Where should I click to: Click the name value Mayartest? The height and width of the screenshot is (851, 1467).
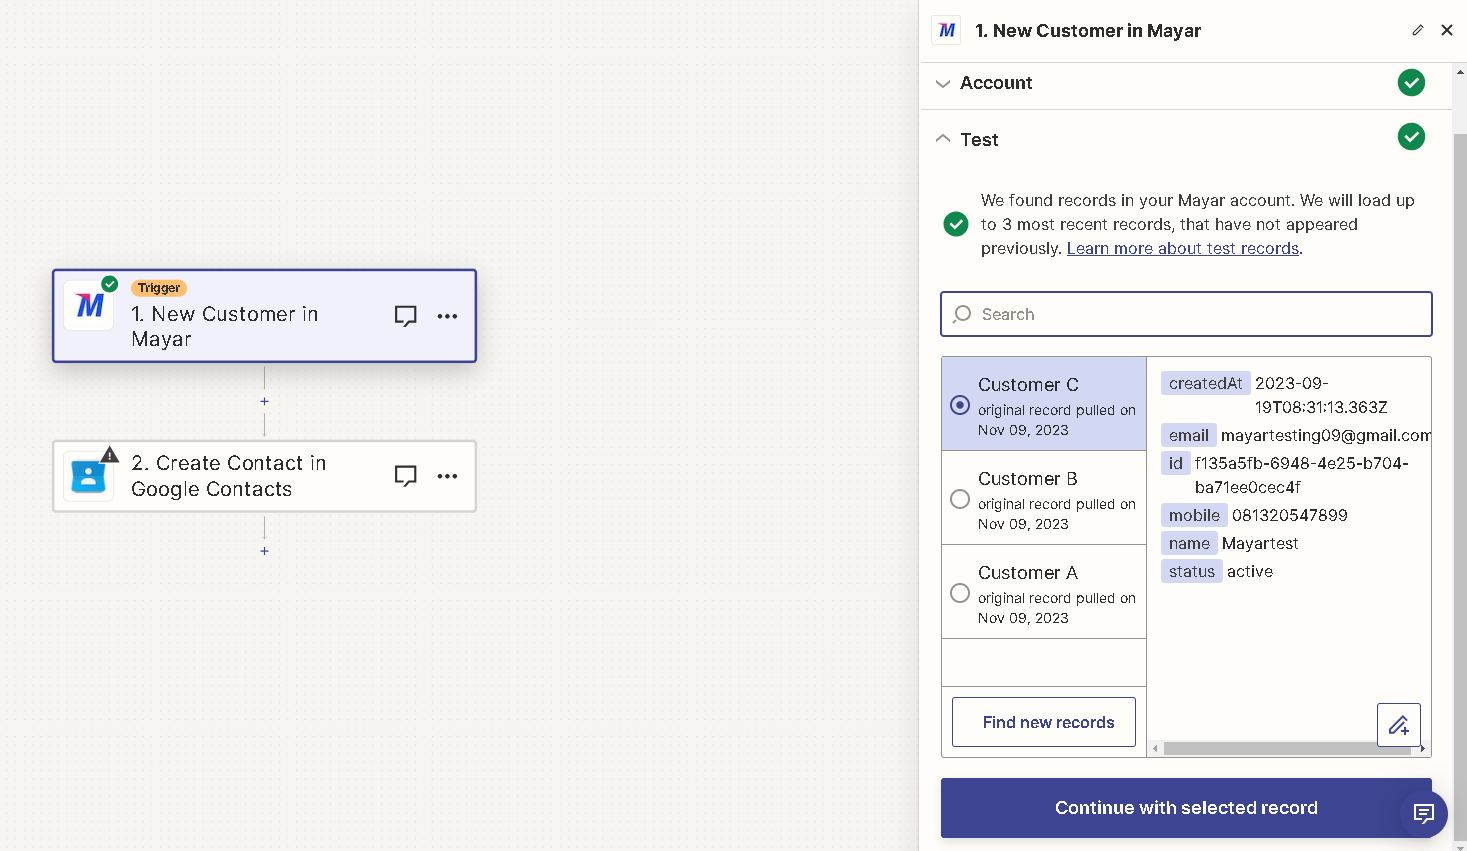[1260, 543]
